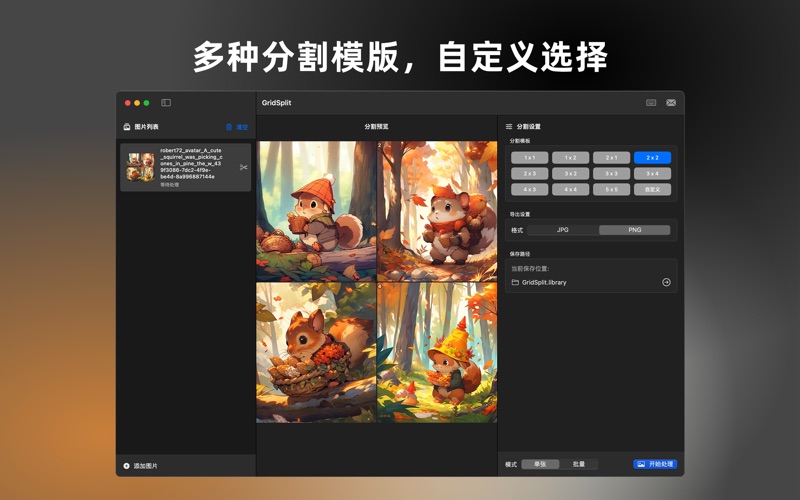Click the 分割设置 settings list icon

(509, 127)
